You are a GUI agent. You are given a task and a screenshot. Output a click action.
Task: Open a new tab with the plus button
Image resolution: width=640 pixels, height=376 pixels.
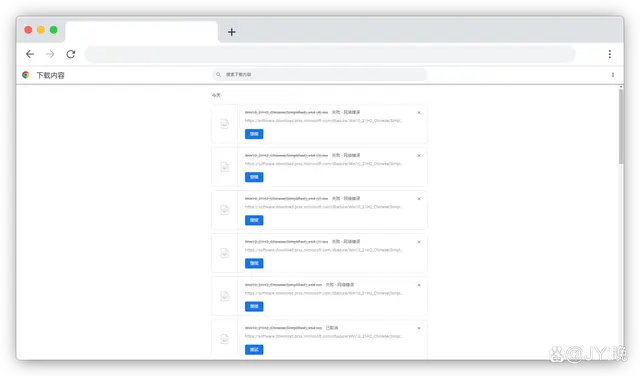pos(231,32)
